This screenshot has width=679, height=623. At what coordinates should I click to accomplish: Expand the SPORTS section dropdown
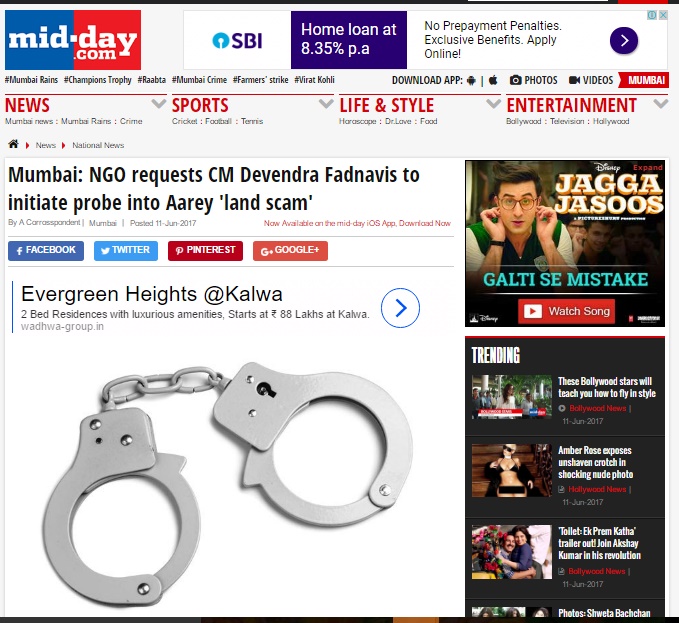pyautogui.click(x=326, y=104)
